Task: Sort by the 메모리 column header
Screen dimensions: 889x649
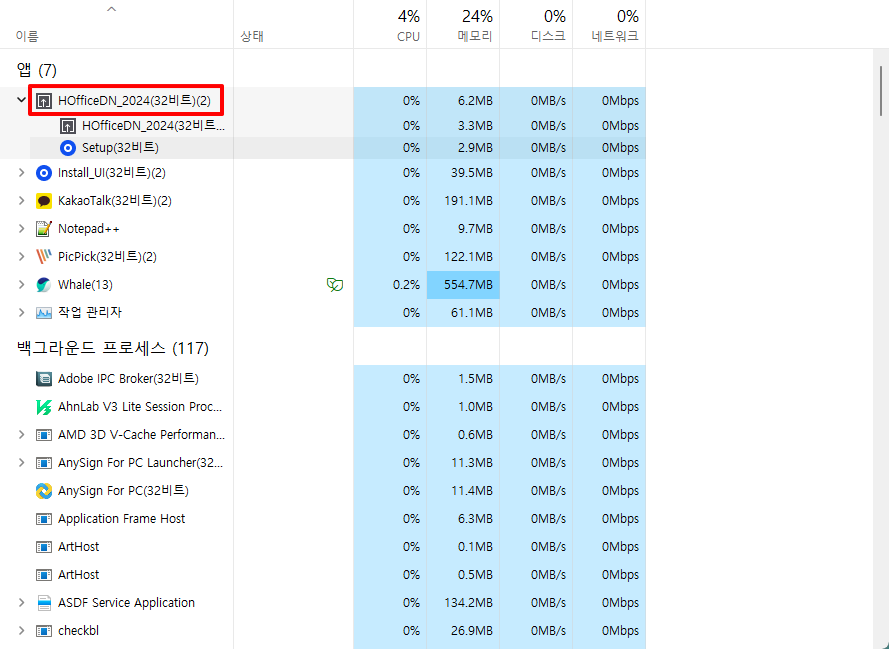Action: click(x=463, y=24)
